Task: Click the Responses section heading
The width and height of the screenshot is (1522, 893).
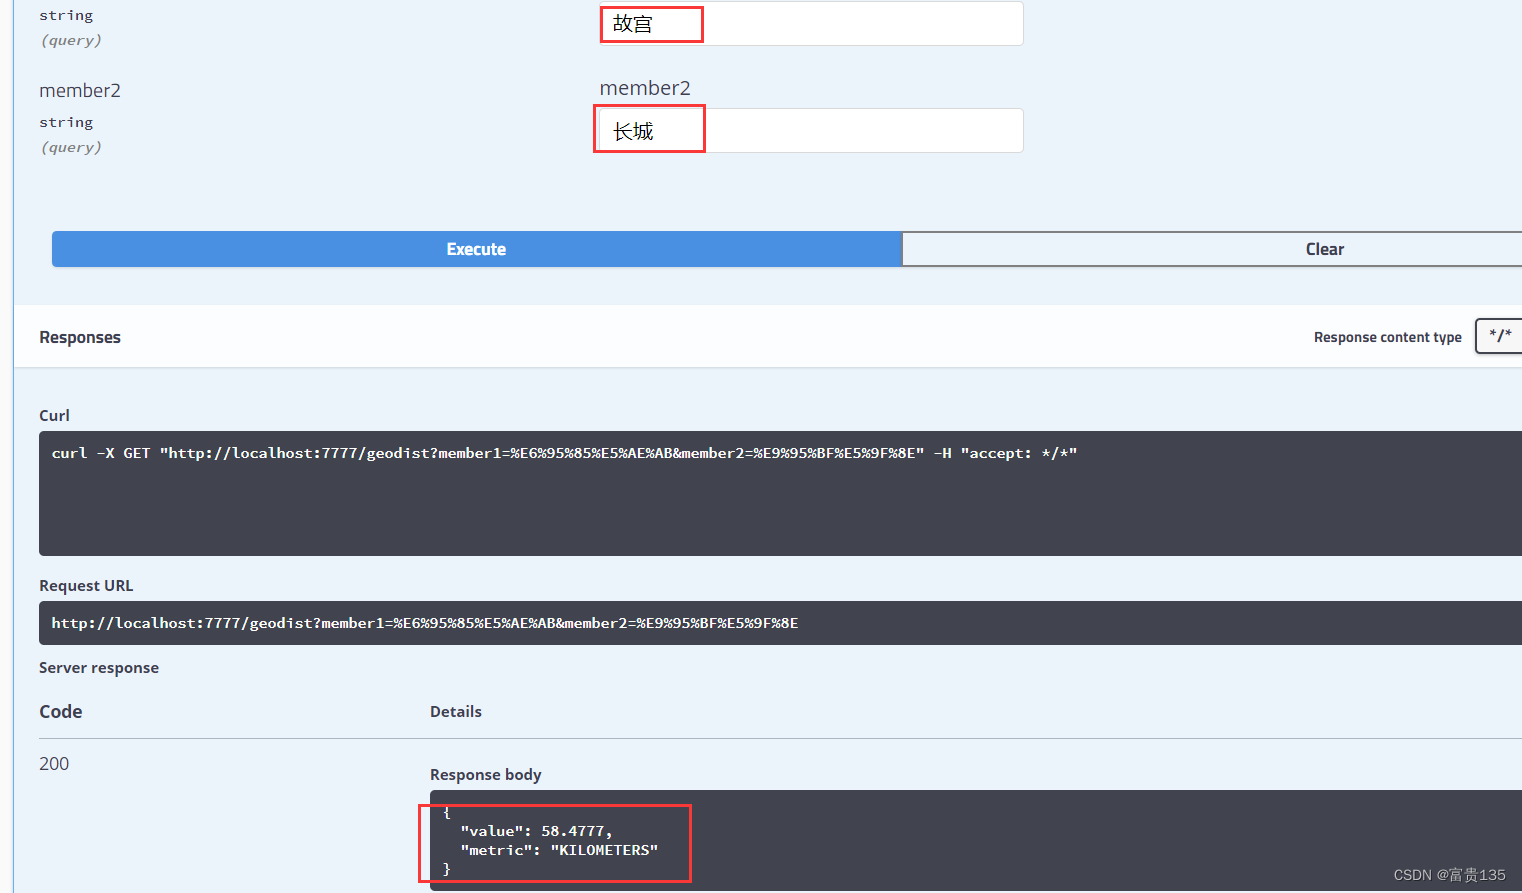Action: [x=80, y=338]
